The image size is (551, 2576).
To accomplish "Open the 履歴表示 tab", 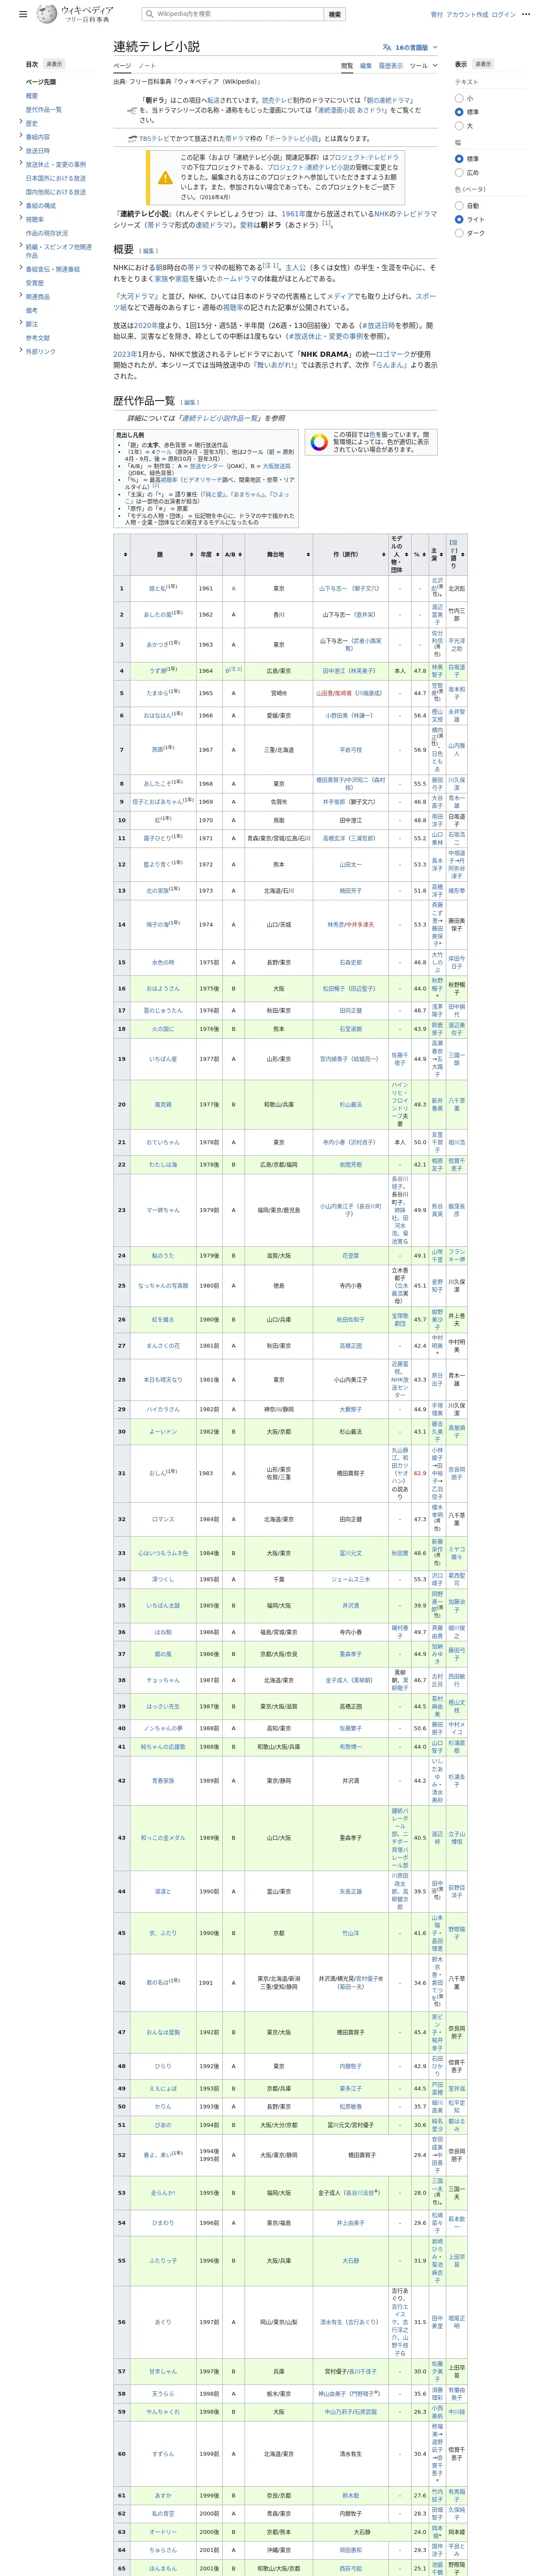I will click(390, 66).
